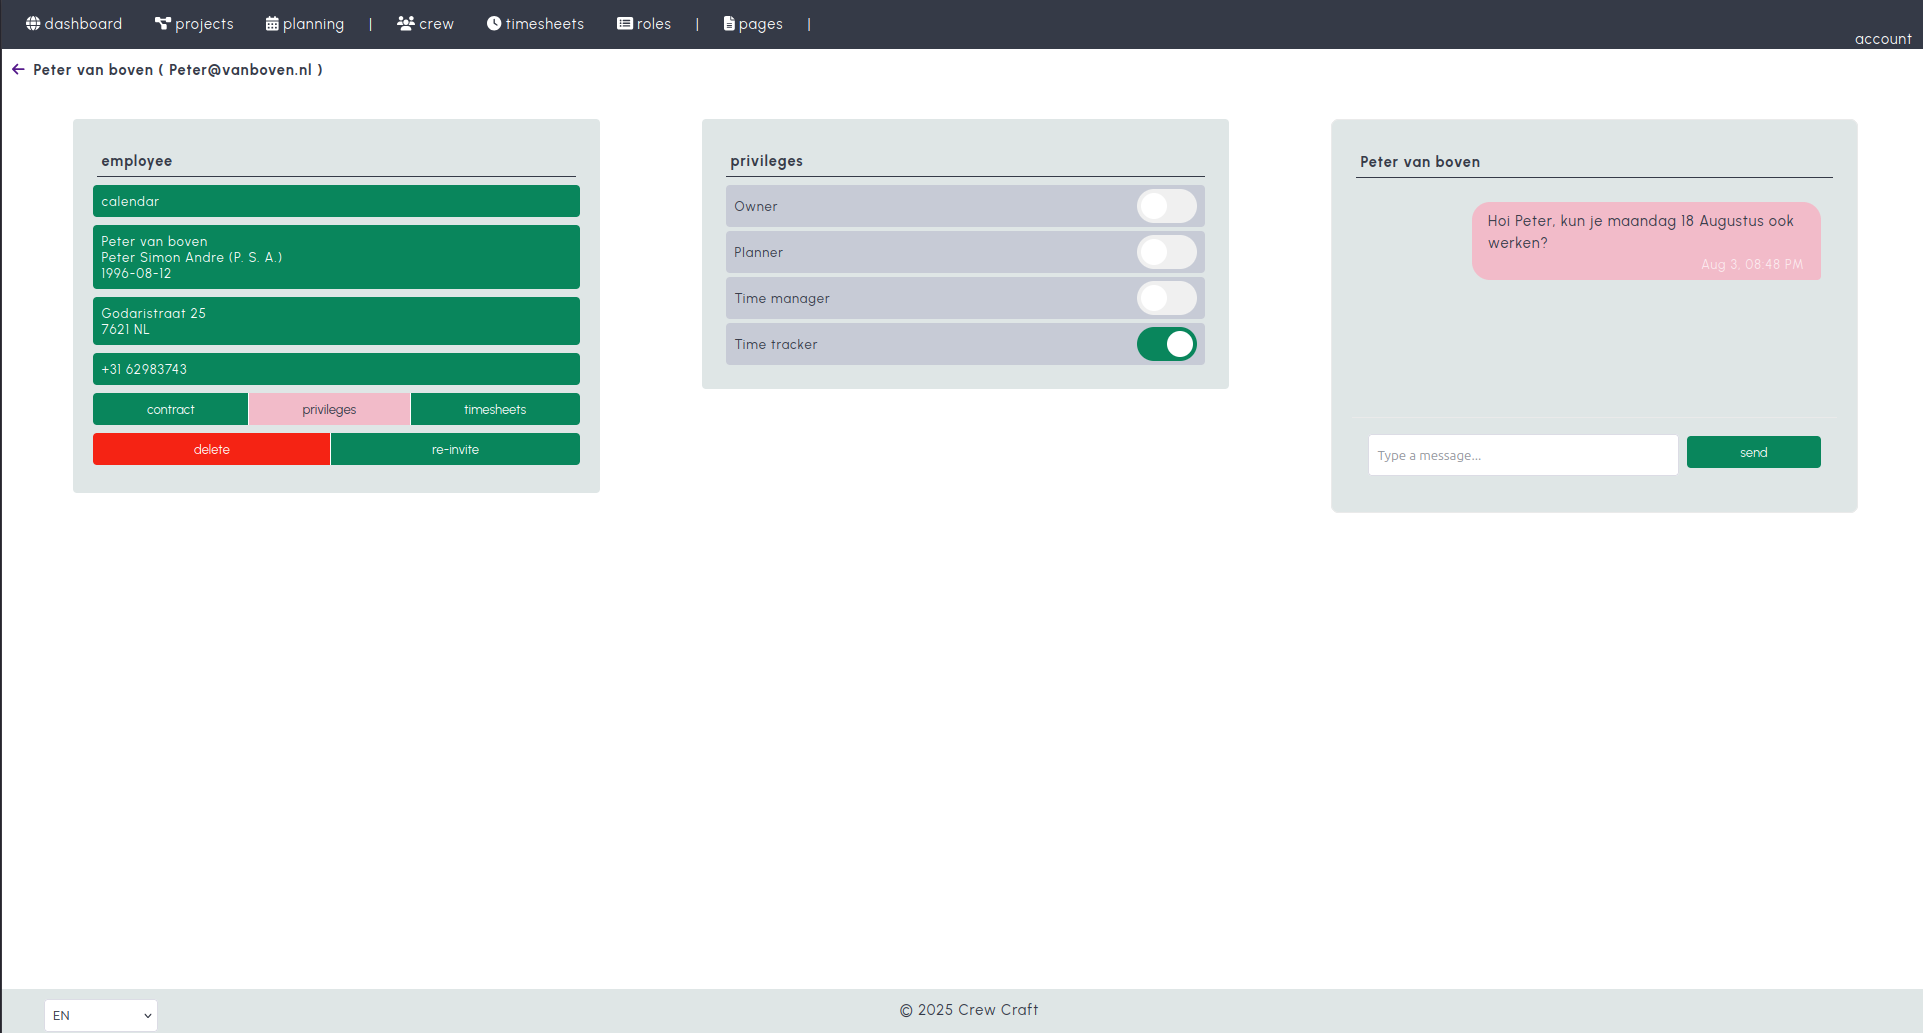Click the send button in the chat
Viewport: 1923px width, 1033px height.
click(1753, 452)
